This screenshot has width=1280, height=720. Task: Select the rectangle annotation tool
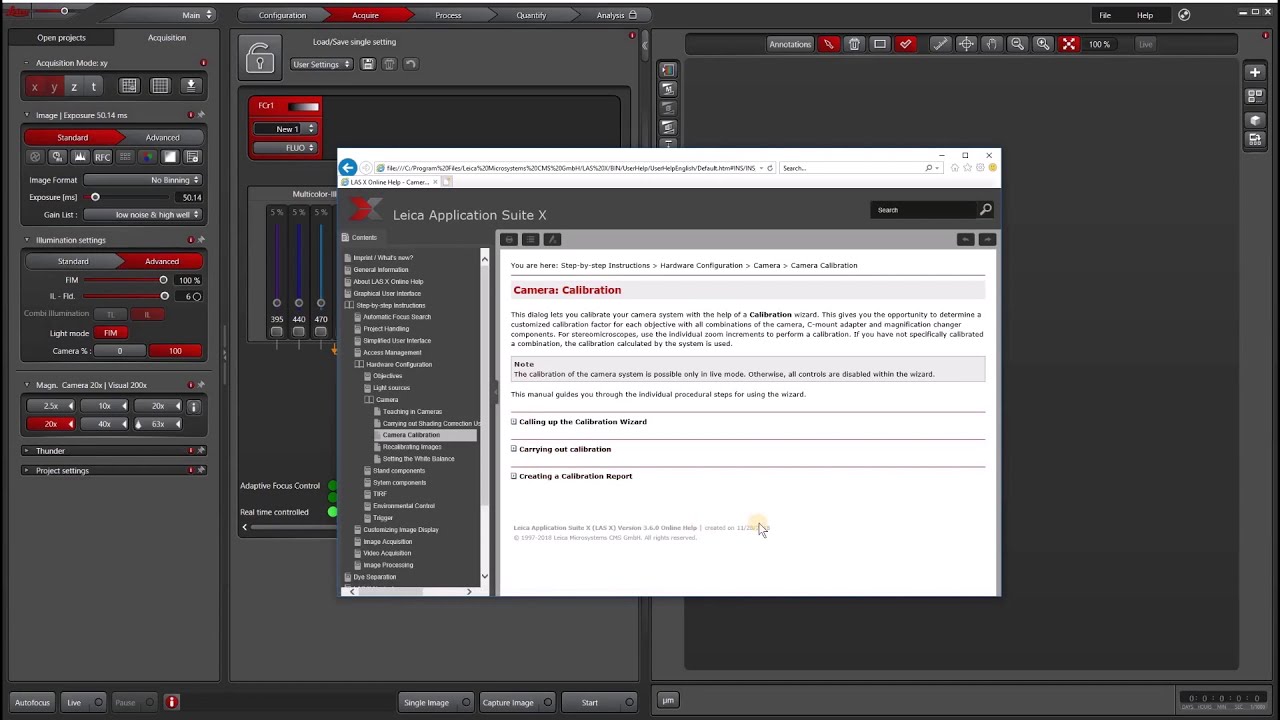pos(880,44)
